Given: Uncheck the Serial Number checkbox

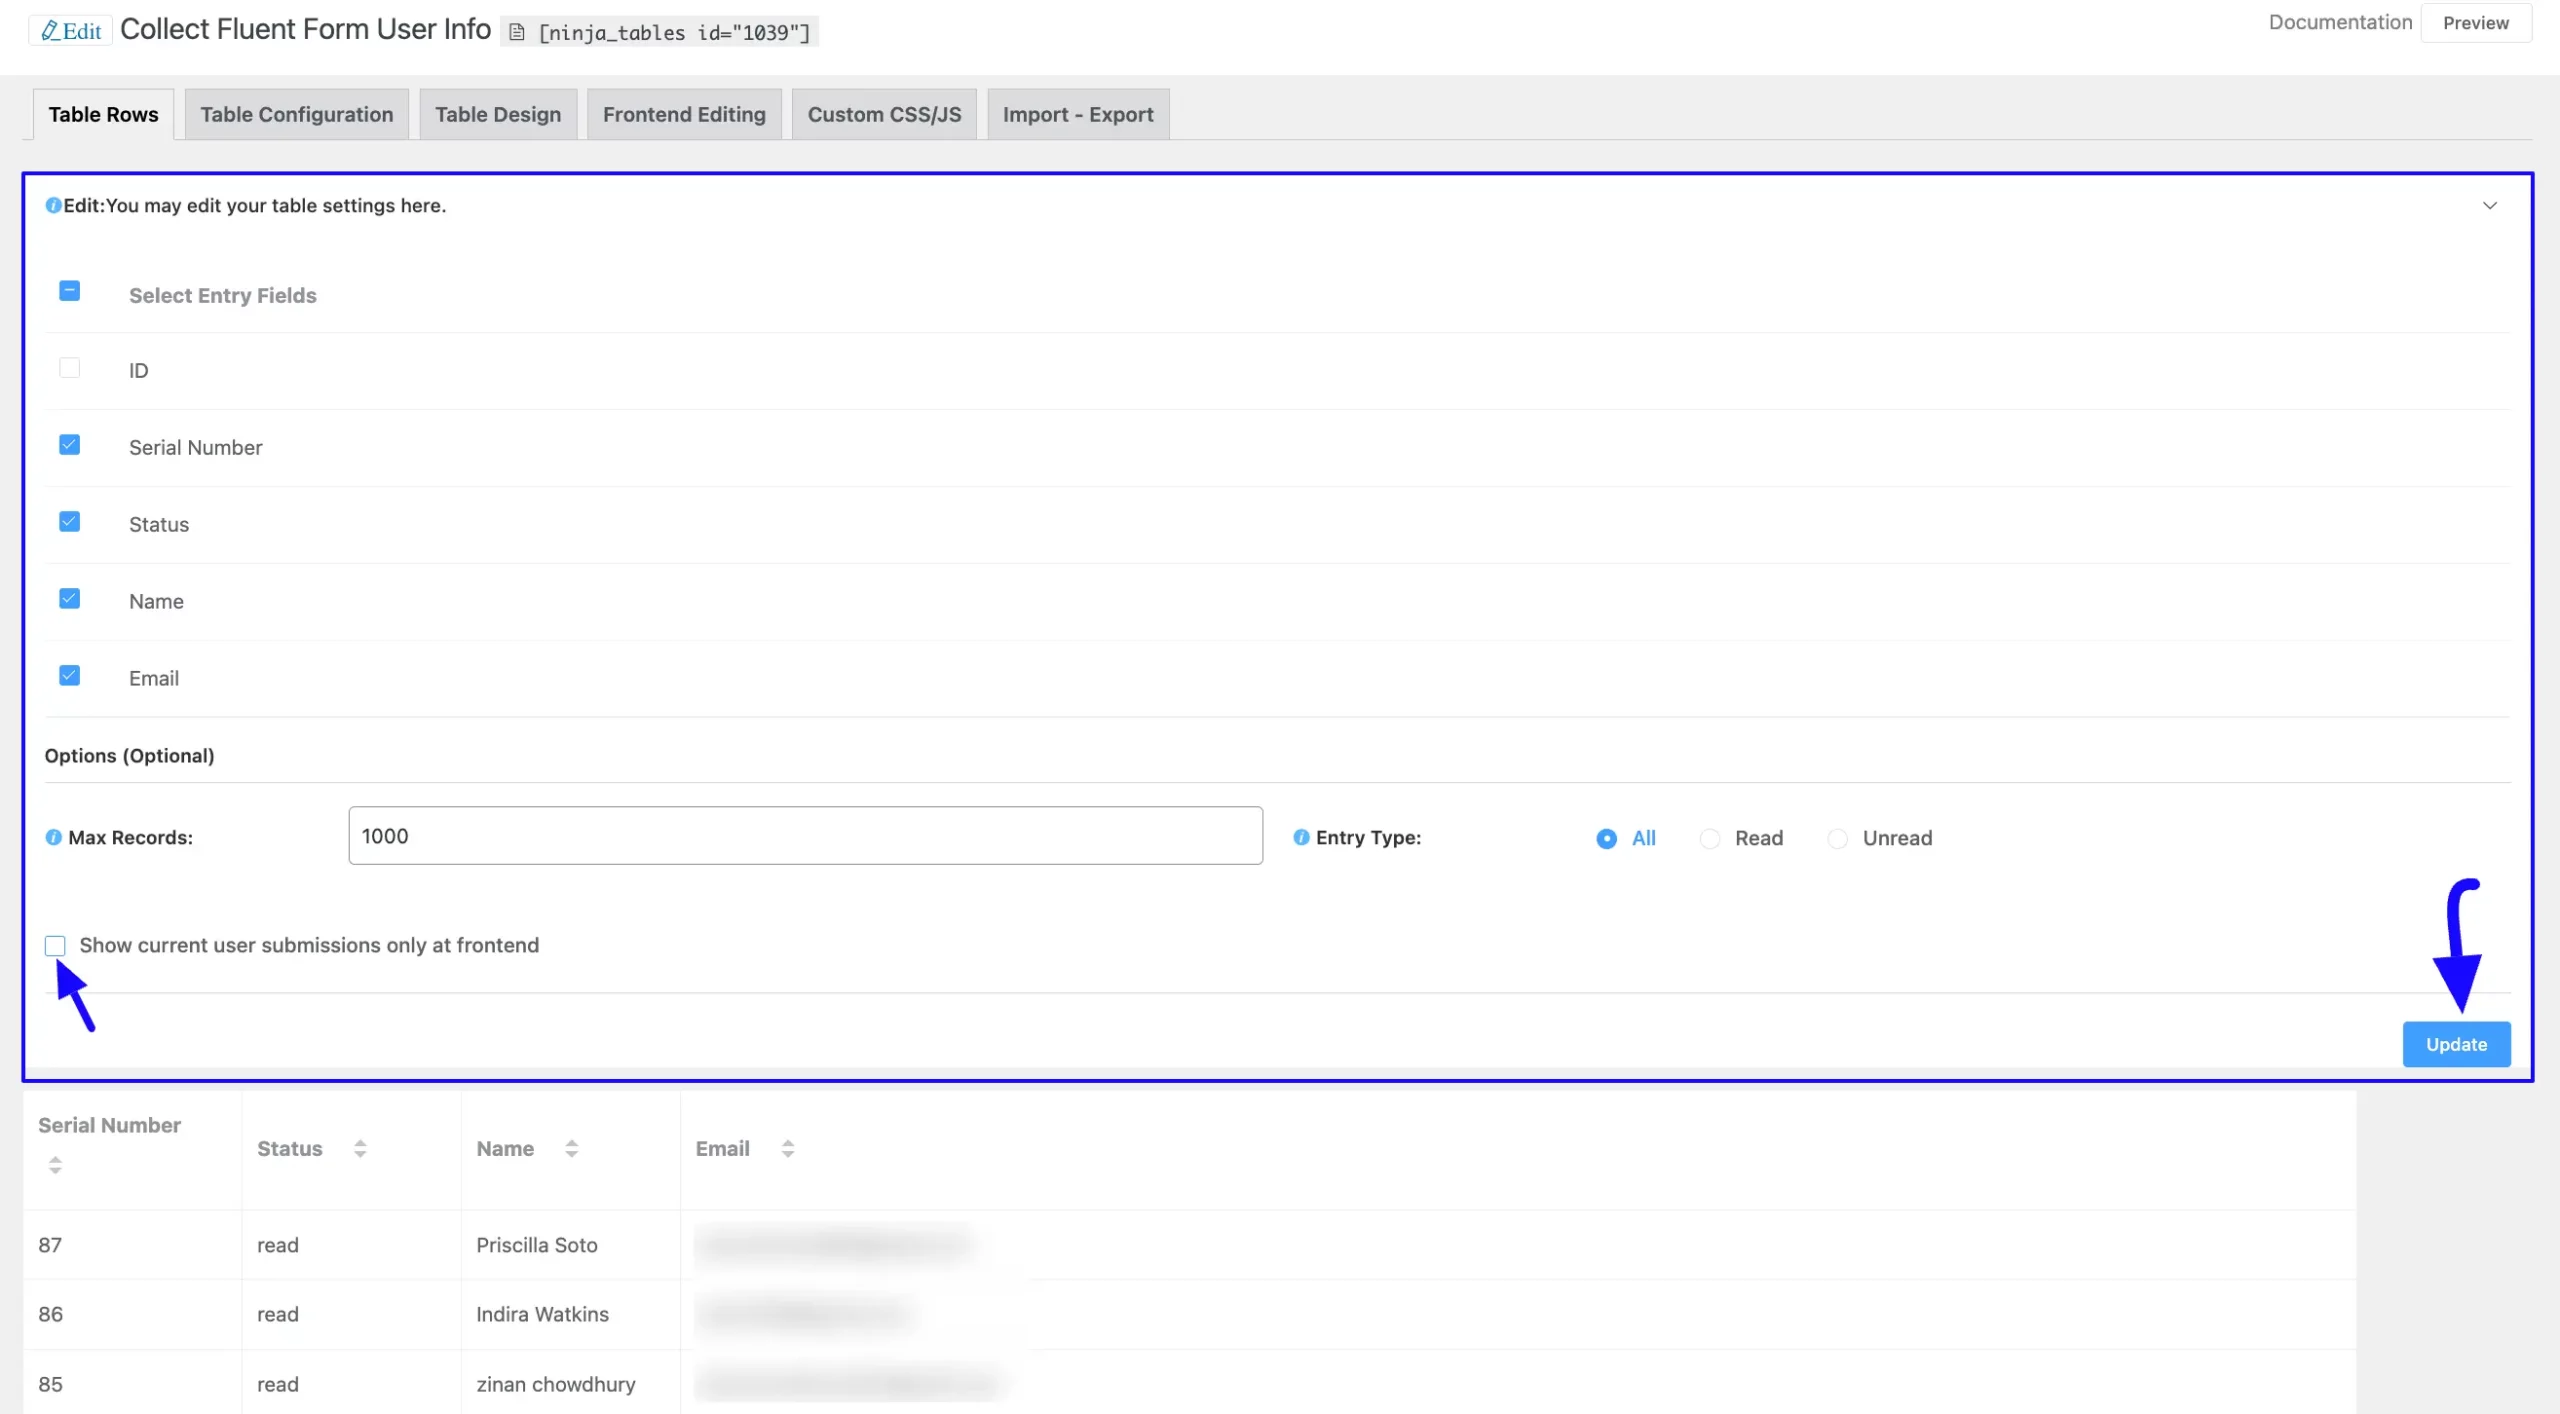Looking at the screenshot, I should 69,445.
